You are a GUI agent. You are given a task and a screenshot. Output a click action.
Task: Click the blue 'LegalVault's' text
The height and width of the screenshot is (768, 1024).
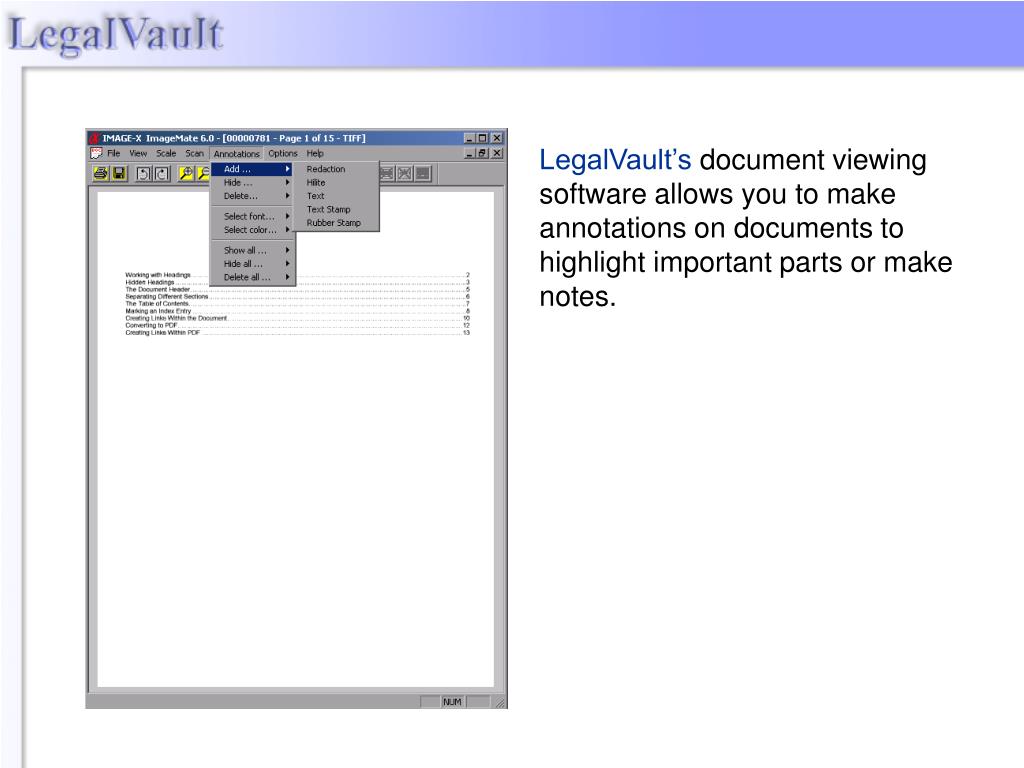pos(615,160)
